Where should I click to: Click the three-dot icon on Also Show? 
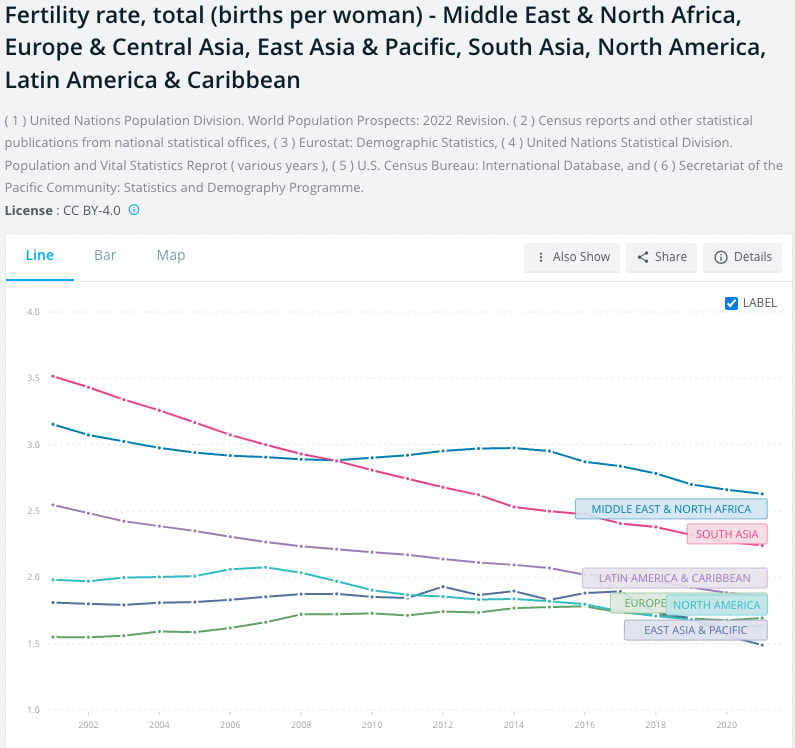point(541,257)
